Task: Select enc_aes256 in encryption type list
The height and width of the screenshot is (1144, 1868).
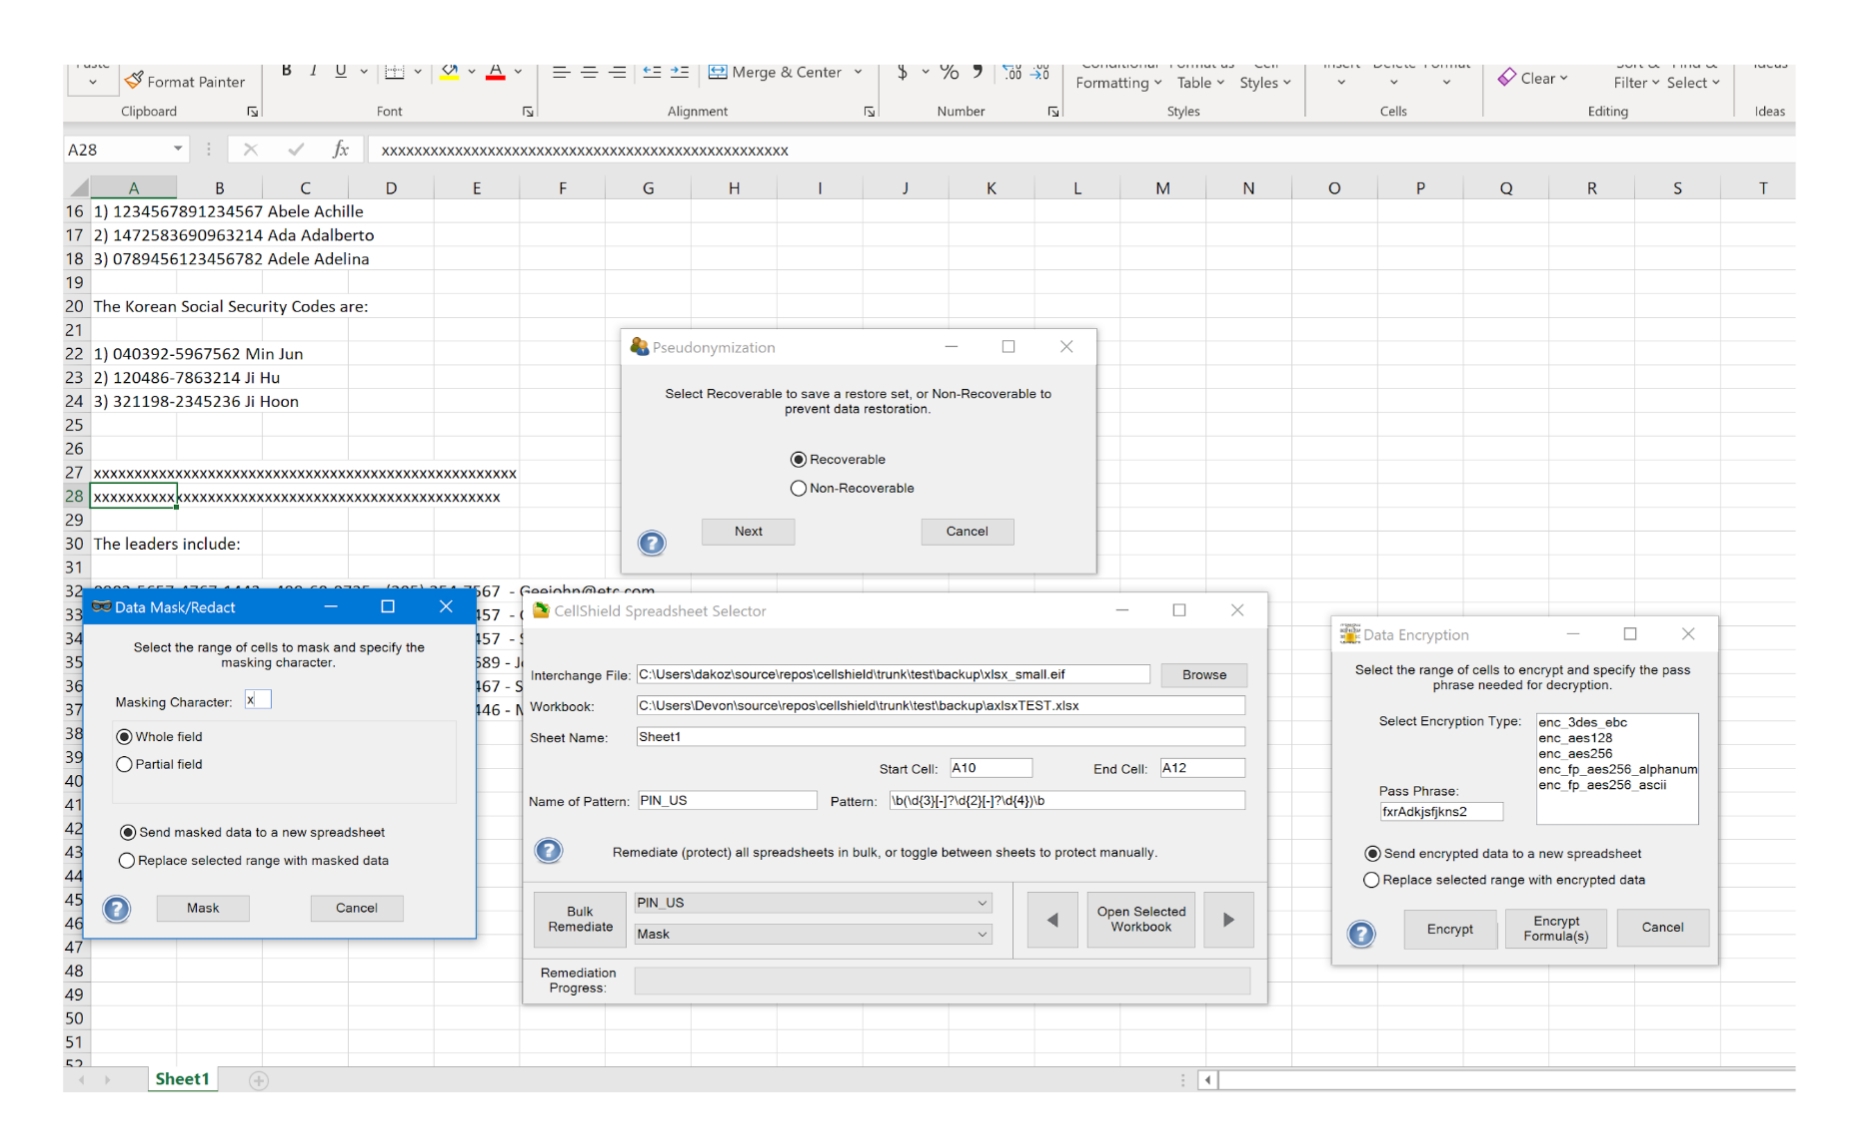Action: [x=1575, y=754]
